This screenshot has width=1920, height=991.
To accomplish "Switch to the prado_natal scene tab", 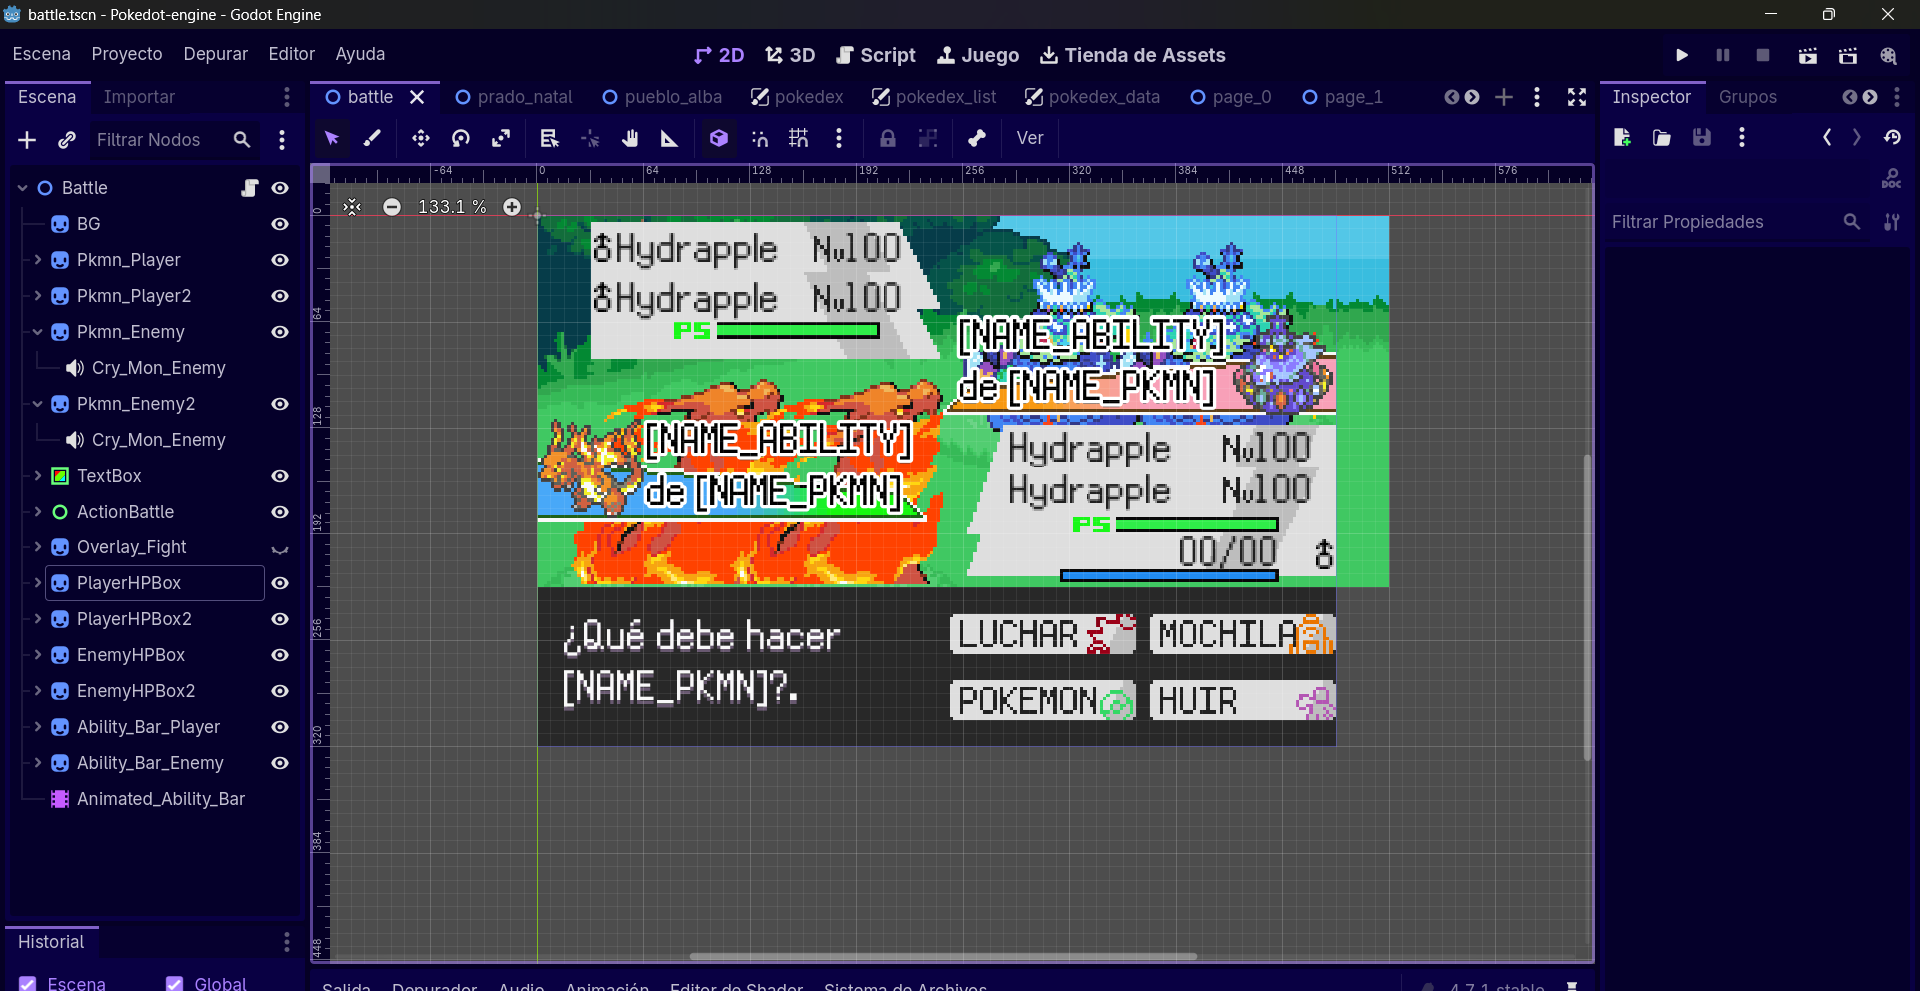I will [x=514, y=97].
